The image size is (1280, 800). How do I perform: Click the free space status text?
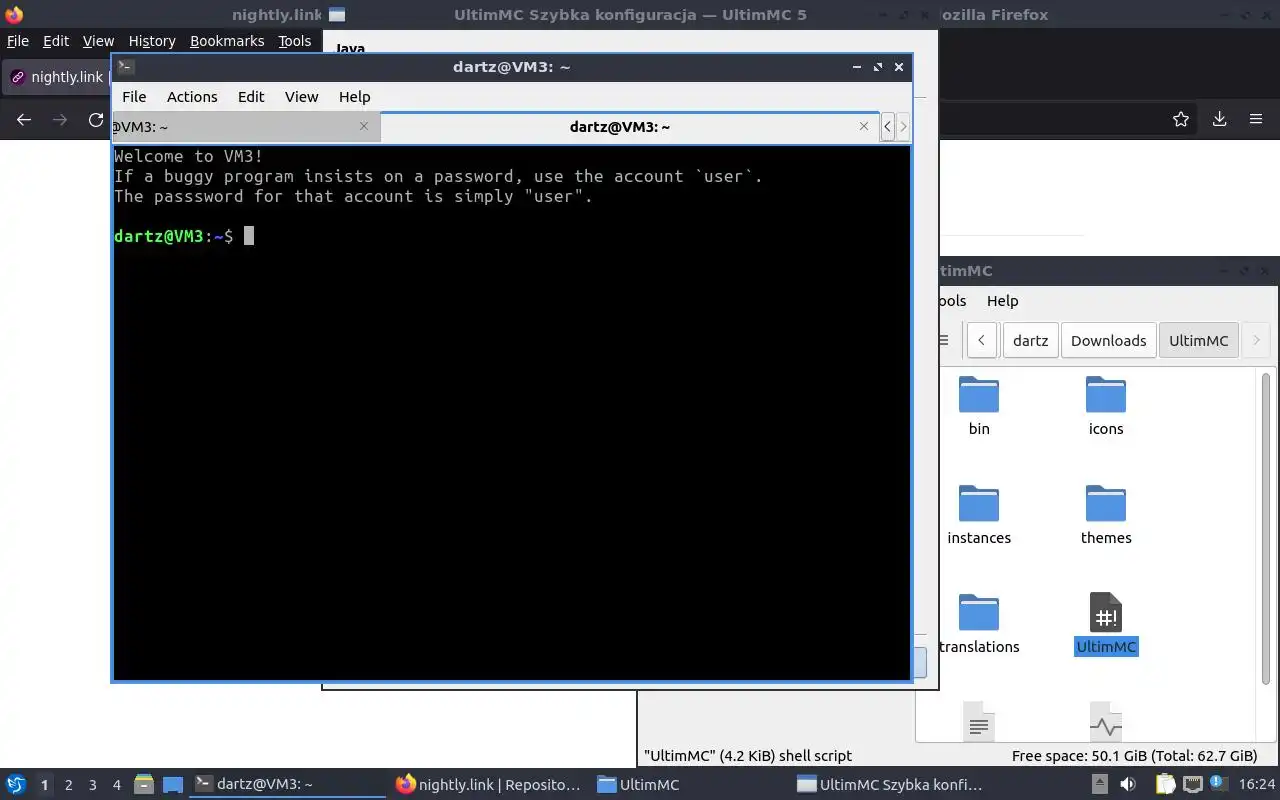tap(1134, 756)
